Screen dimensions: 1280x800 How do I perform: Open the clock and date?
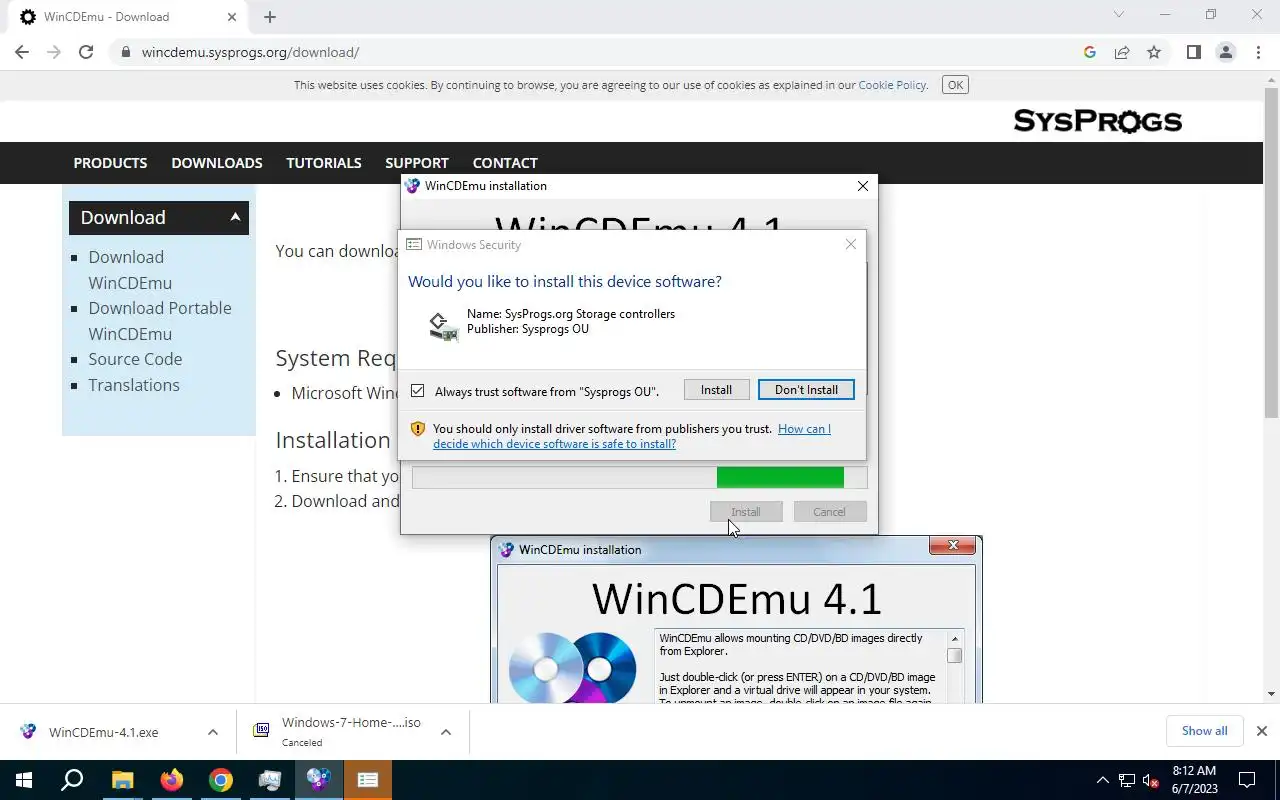[x=1193, y=780]
